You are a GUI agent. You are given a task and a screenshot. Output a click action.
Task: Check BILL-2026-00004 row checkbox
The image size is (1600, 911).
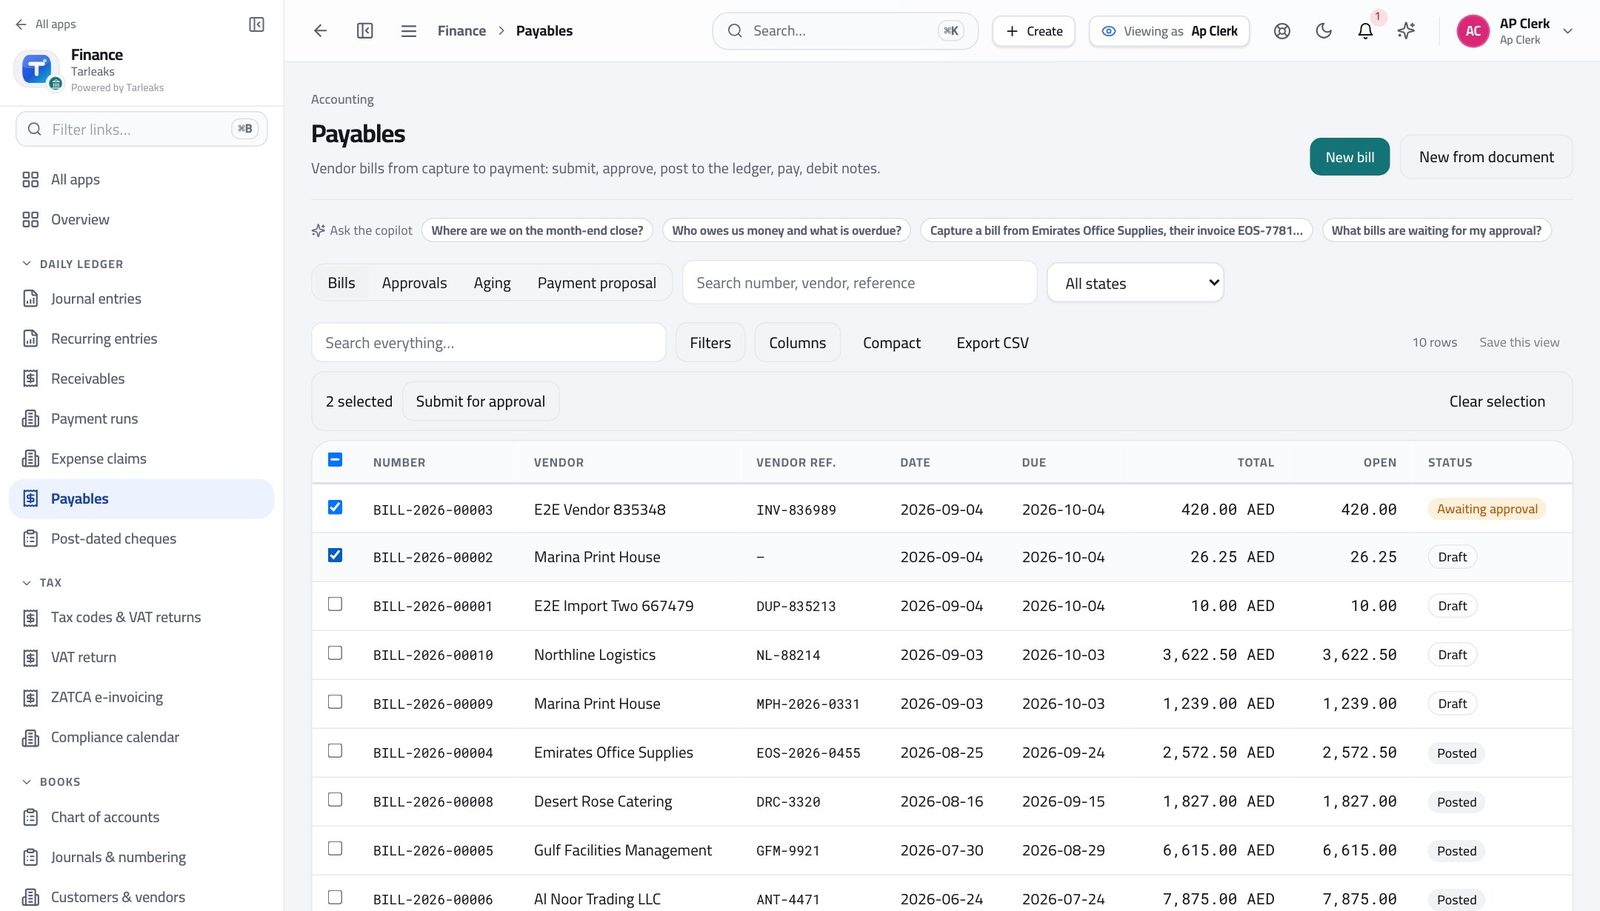click(335, 751)
